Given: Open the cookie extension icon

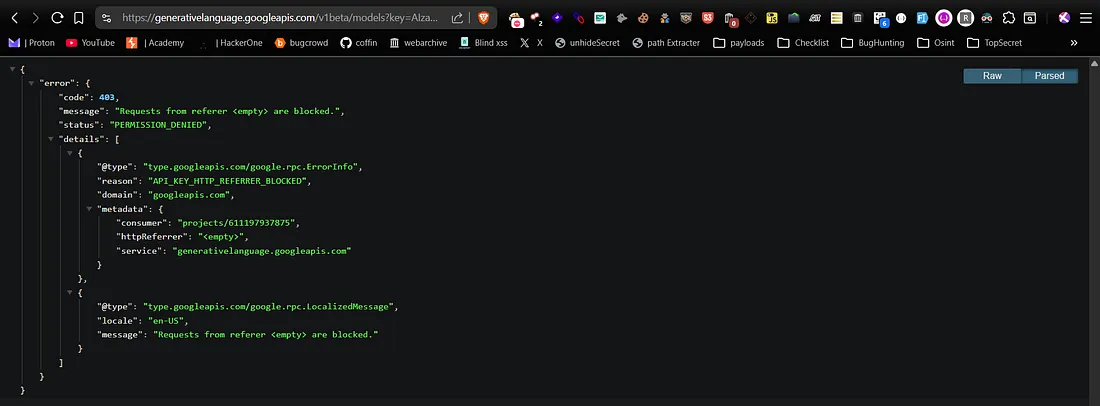Looking at the screenshot, I should coord(642,18).
